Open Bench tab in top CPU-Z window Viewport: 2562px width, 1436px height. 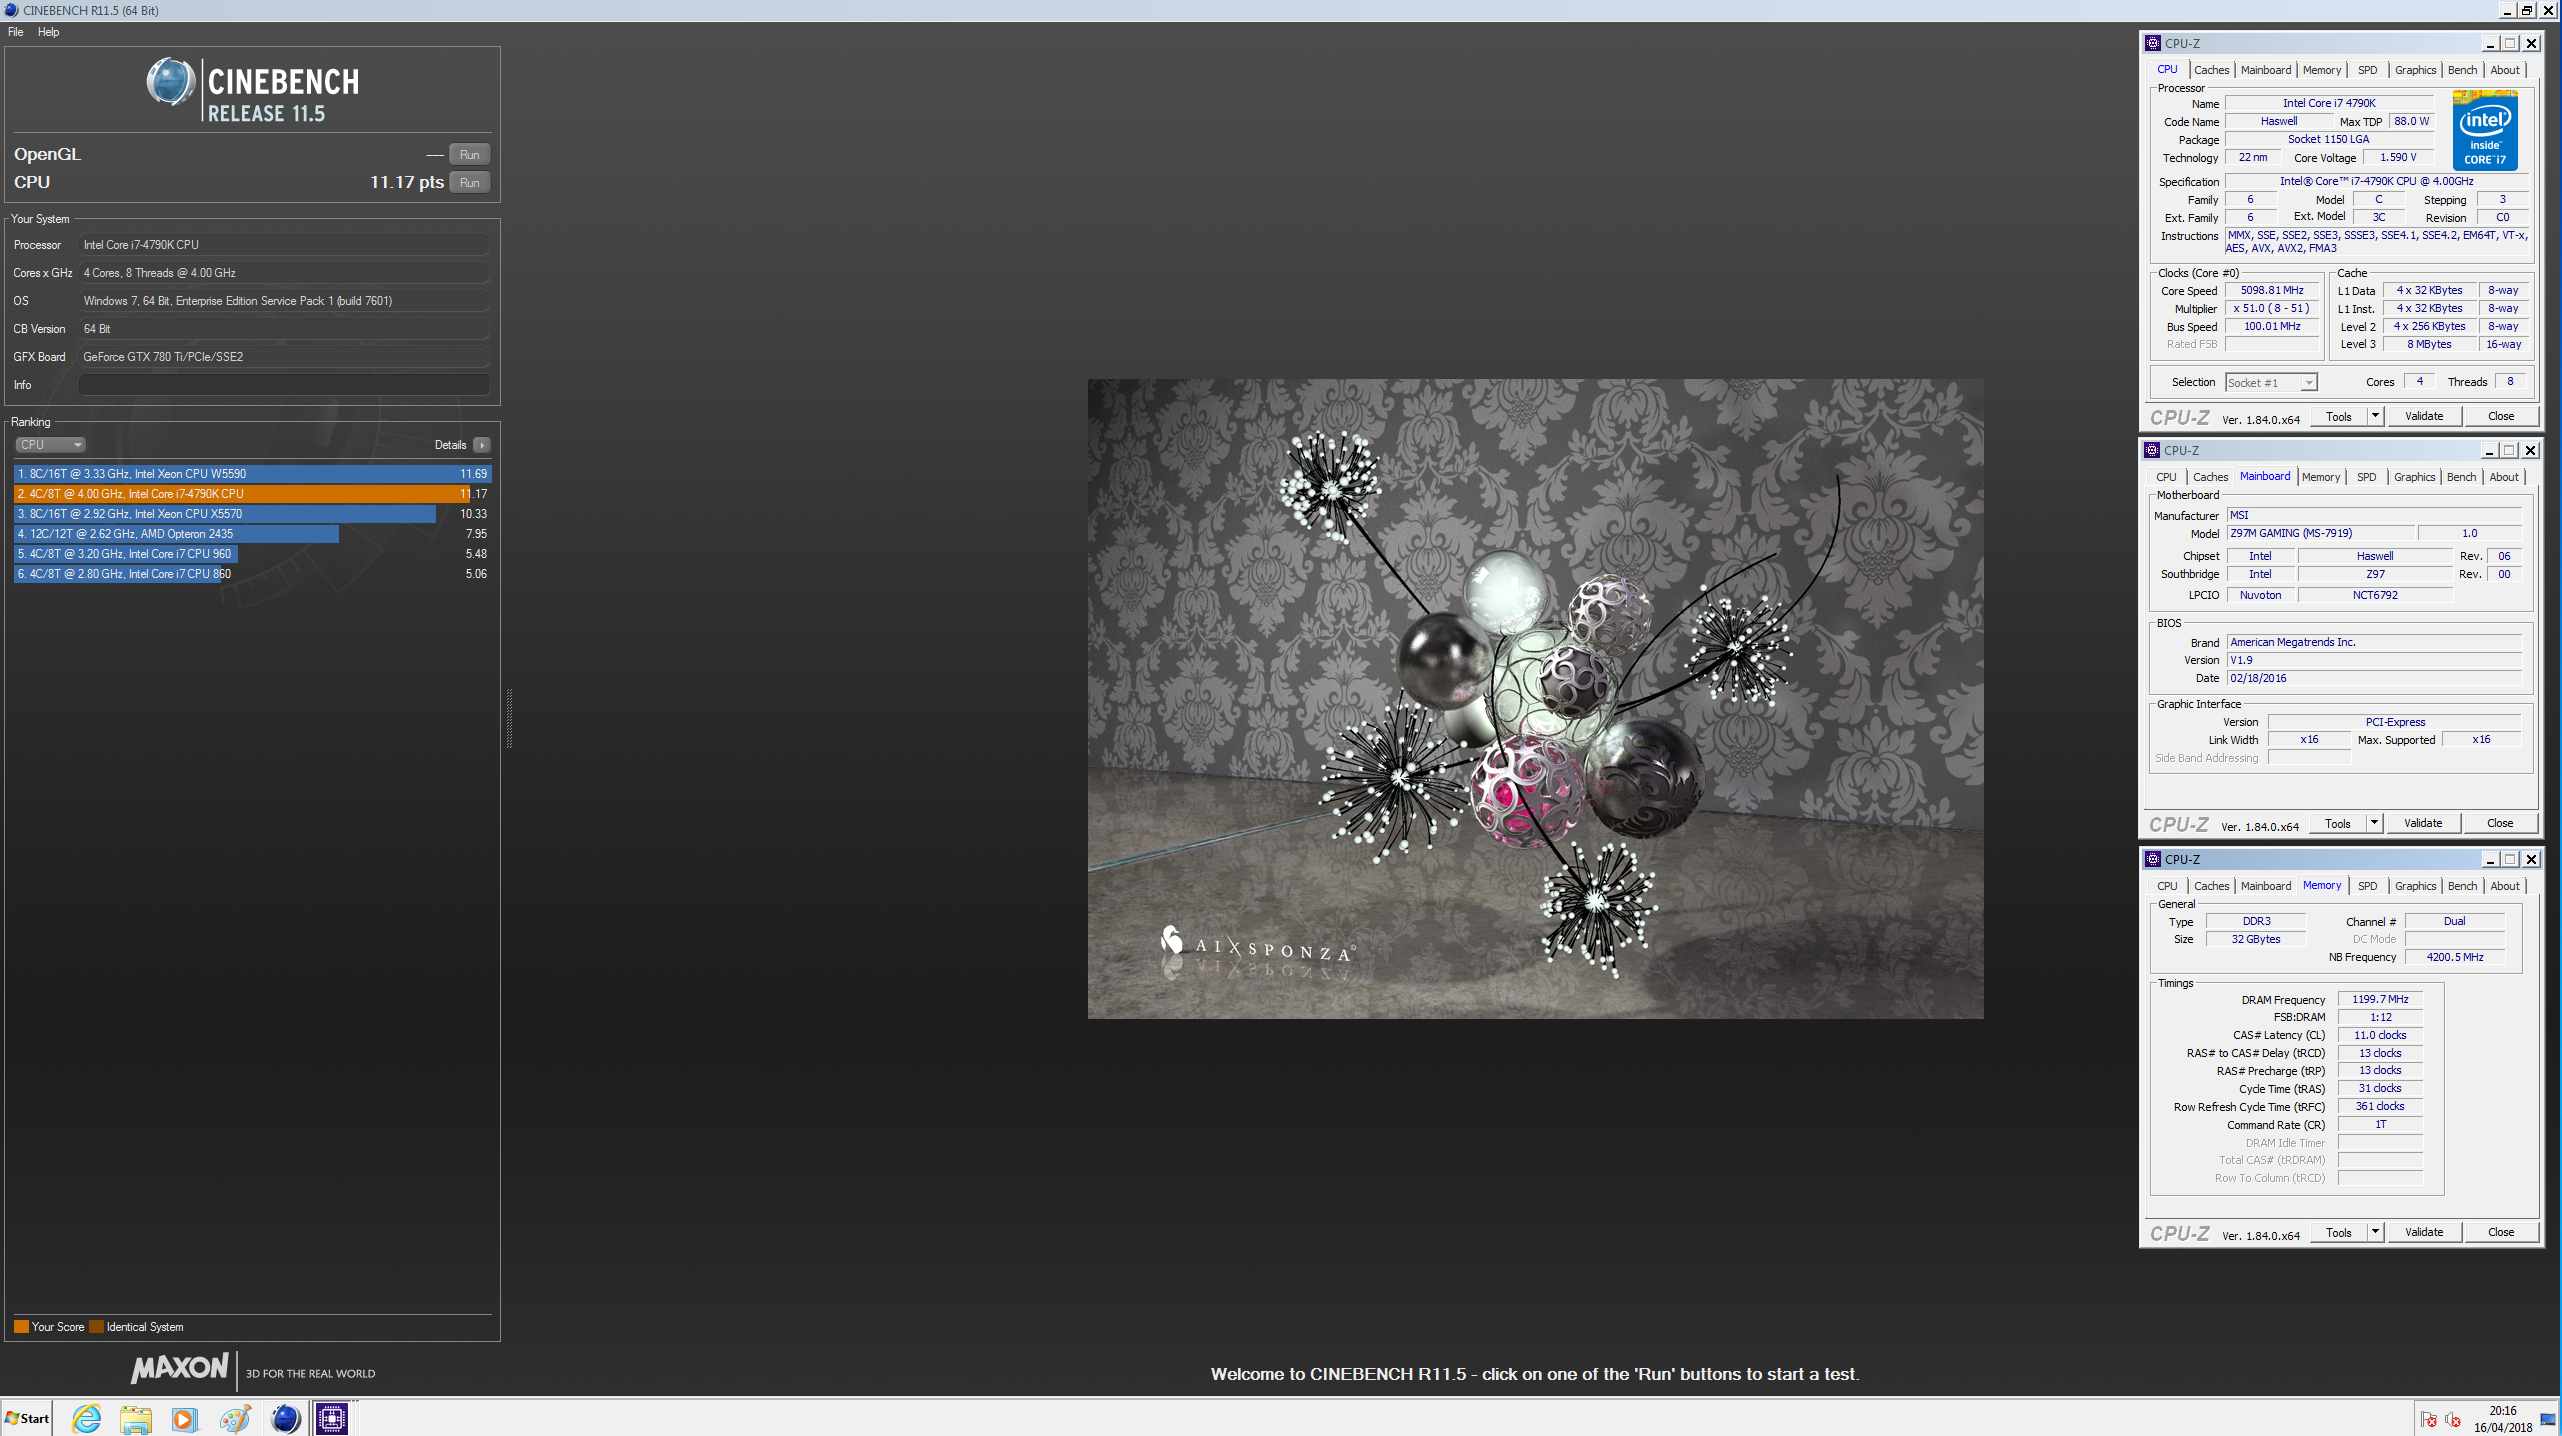coord(2462,70)
